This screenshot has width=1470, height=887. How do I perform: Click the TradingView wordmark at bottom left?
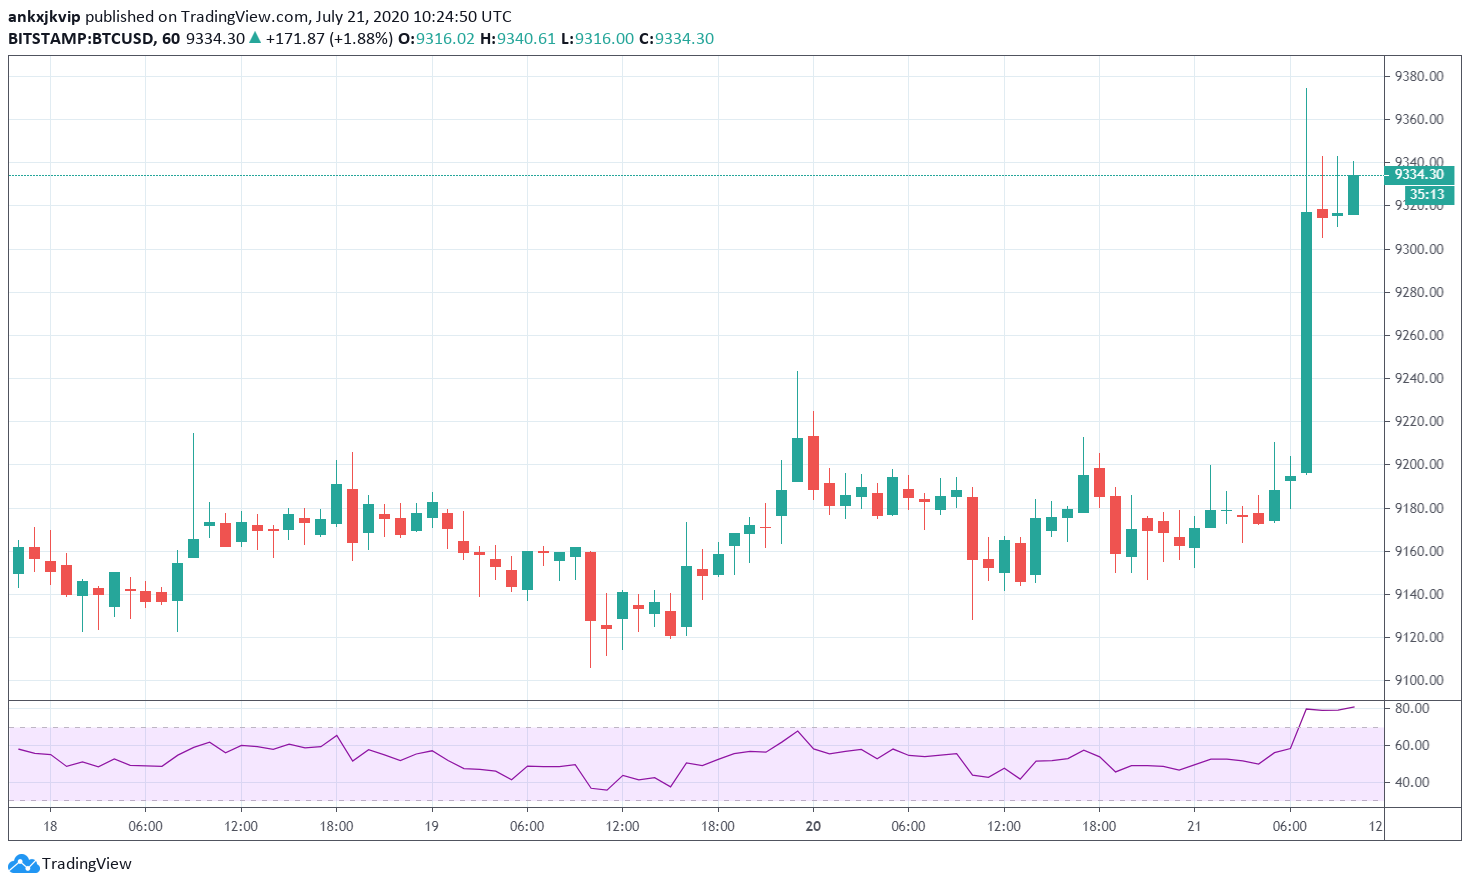[87, 864]
